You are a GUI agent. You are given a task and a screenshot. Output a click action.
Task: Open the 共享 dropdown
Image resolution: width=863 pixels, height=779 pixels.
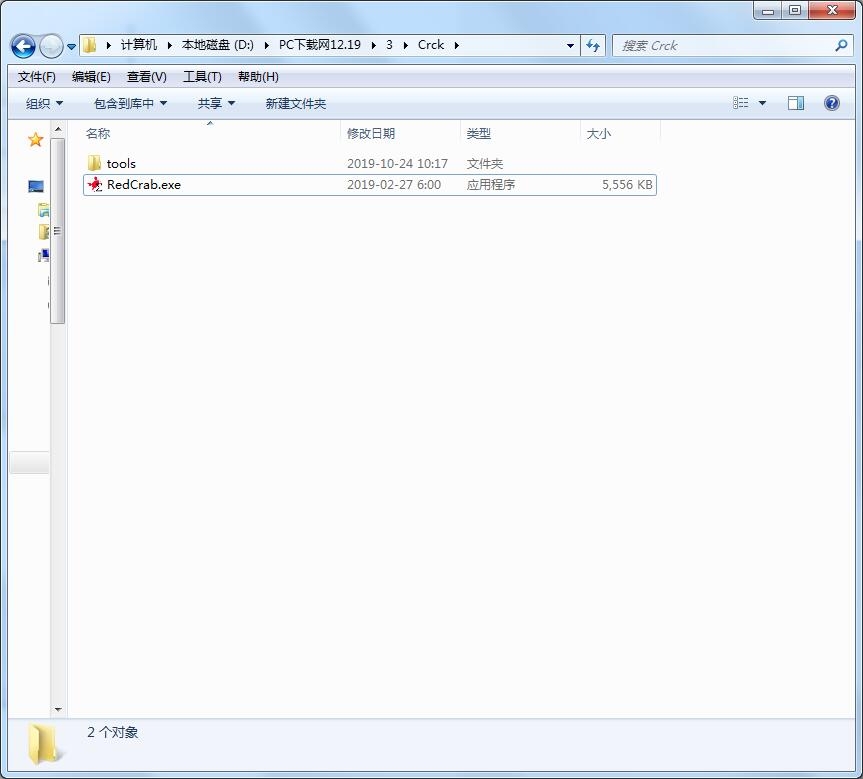coord(216,103)
